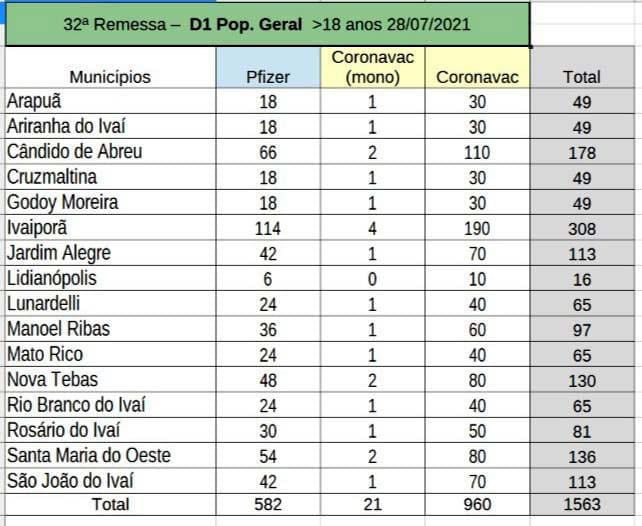Select the grand total cell 1563
Screen dimensions: 642x526
coord(582,505)
